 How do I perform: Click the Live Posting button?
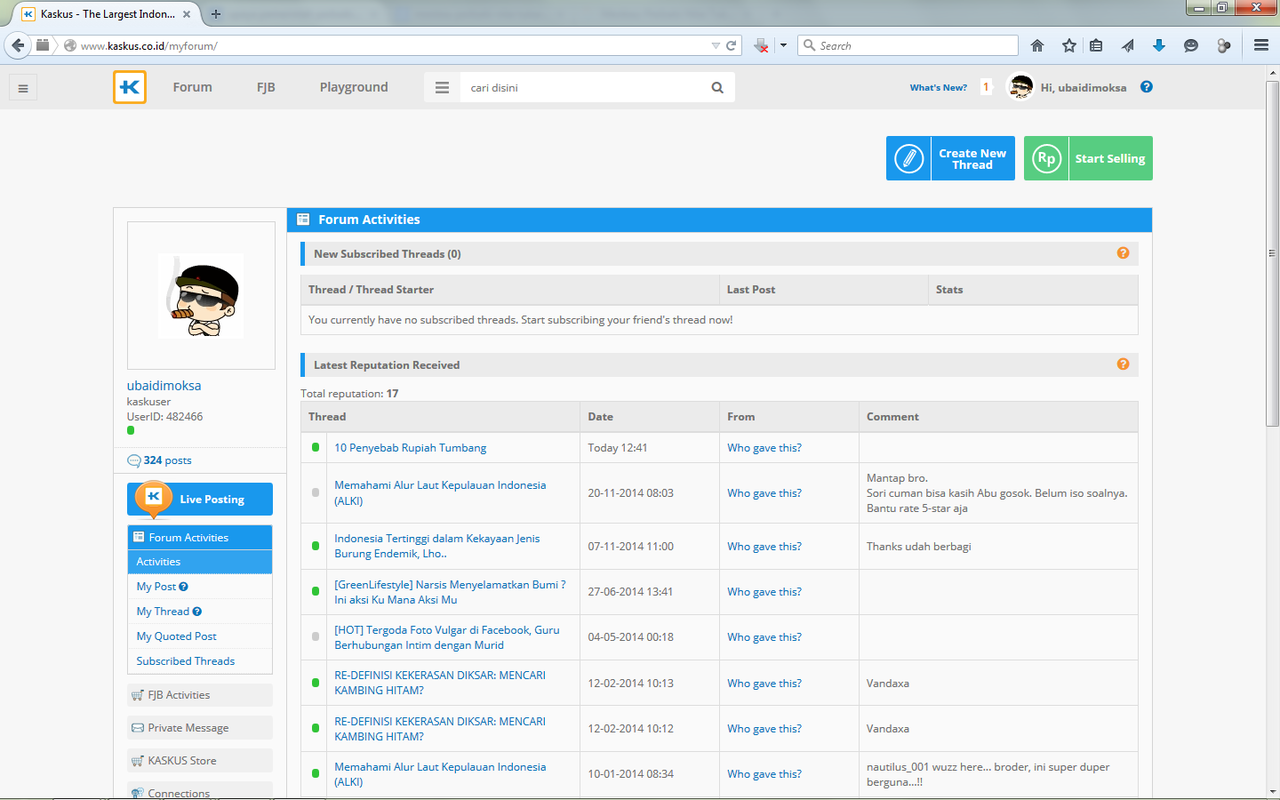200,499
